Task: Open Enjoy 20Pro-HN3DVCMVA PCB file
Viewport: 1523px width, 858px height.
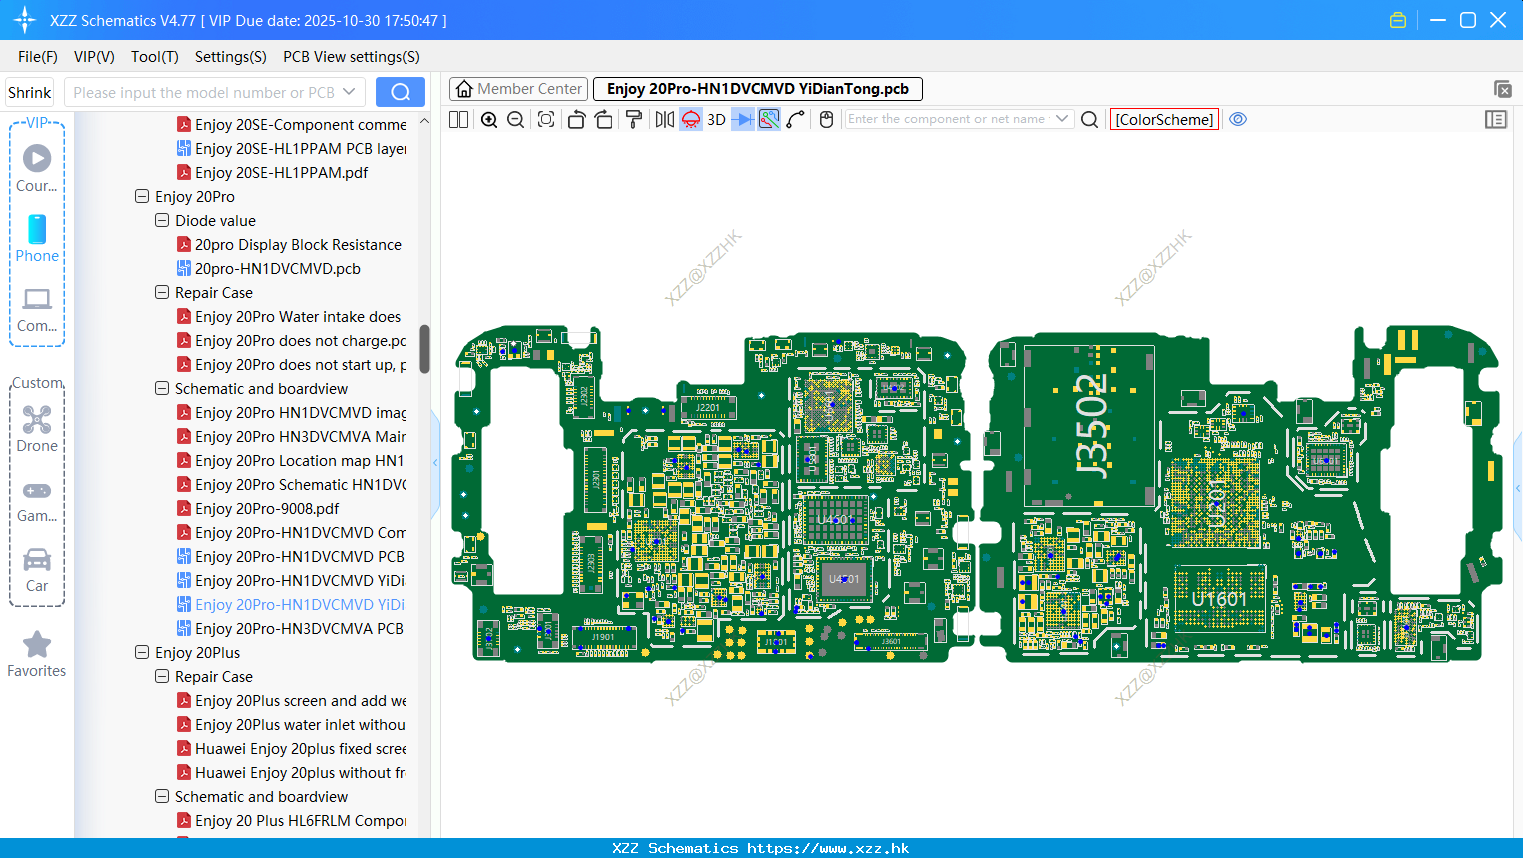Action: (291, 629)
